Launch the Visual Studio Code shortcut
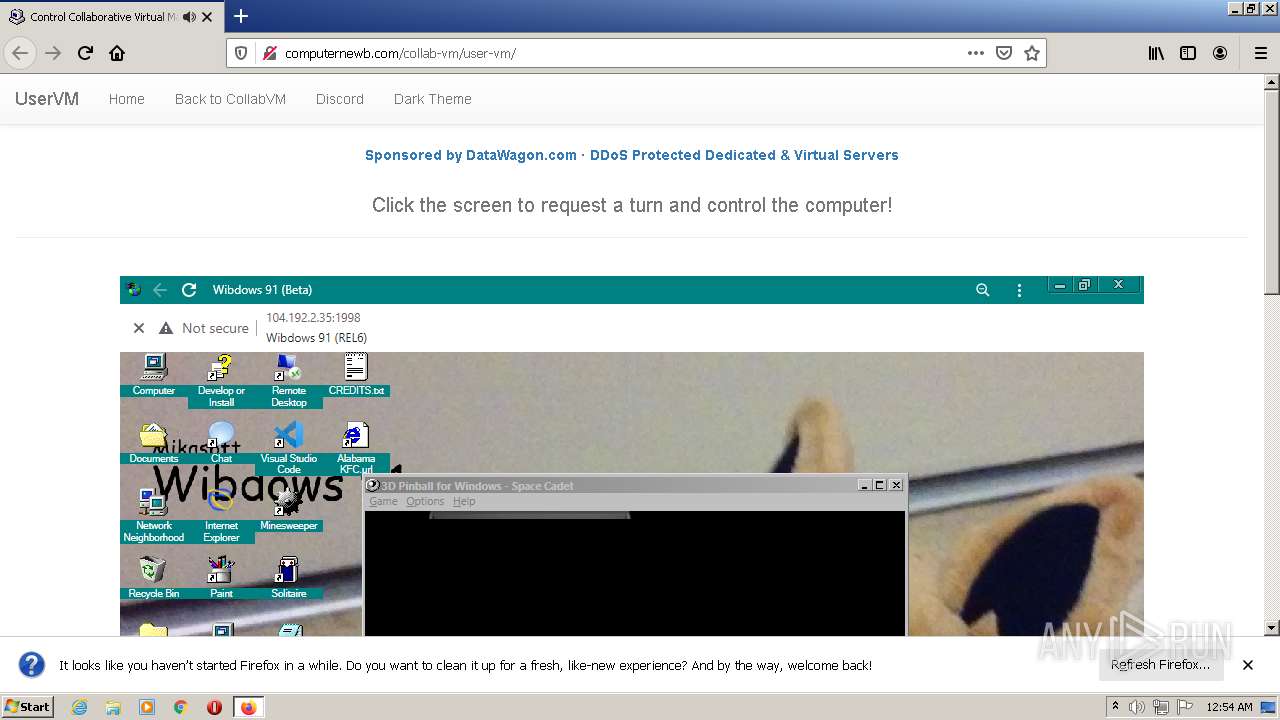Image resolution: width=1280 pixels, height=720 pixels. coord(288,448)
